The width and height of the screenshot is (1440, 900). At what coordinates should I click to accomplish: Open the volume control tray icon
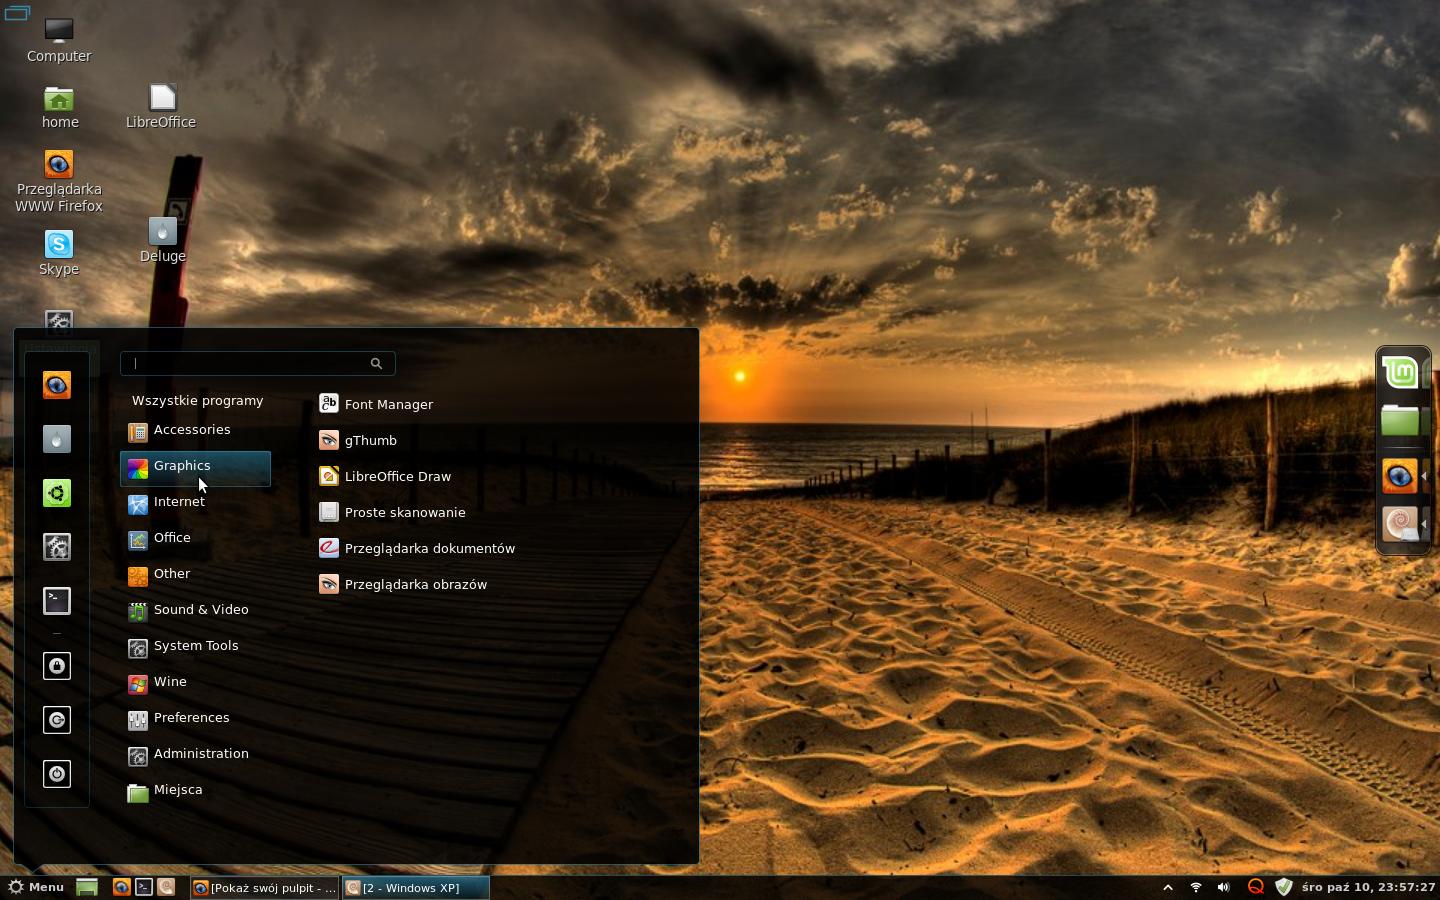tap(1223, 887)
